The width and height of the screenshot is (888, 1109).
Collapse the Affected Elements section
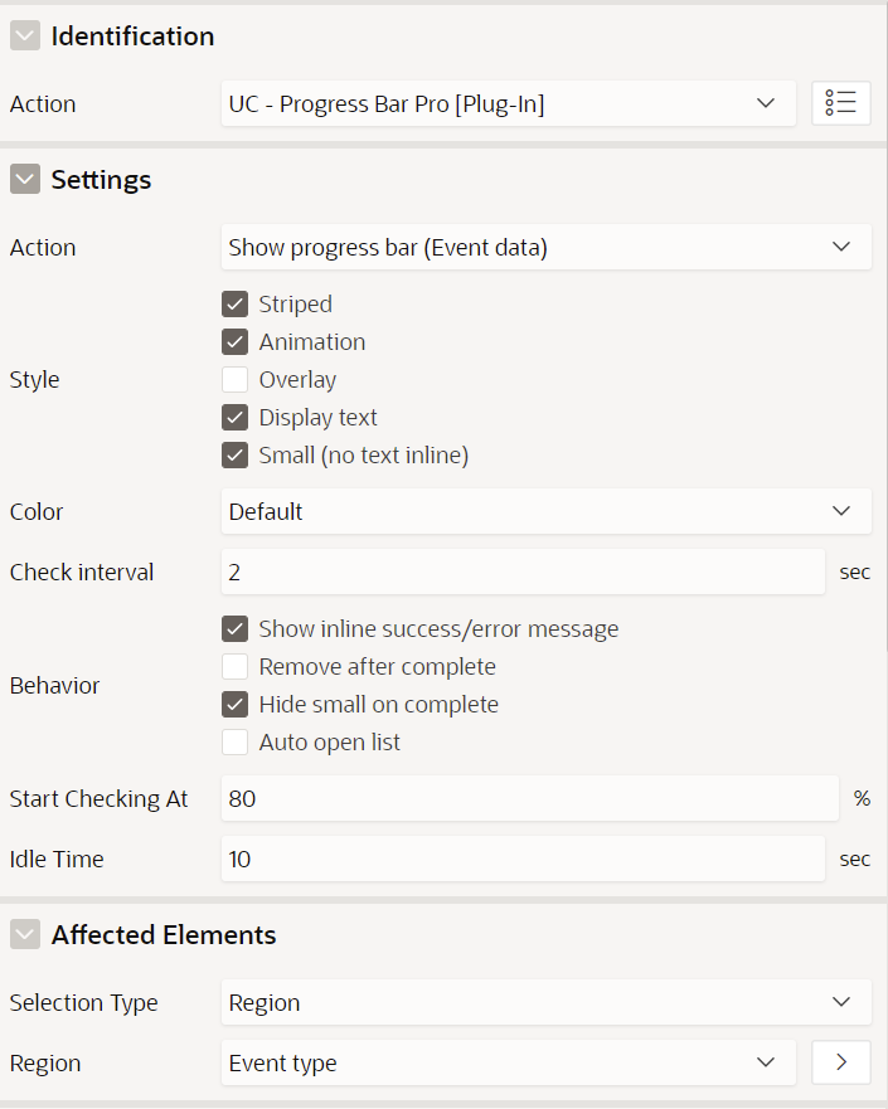pos(25,934)
